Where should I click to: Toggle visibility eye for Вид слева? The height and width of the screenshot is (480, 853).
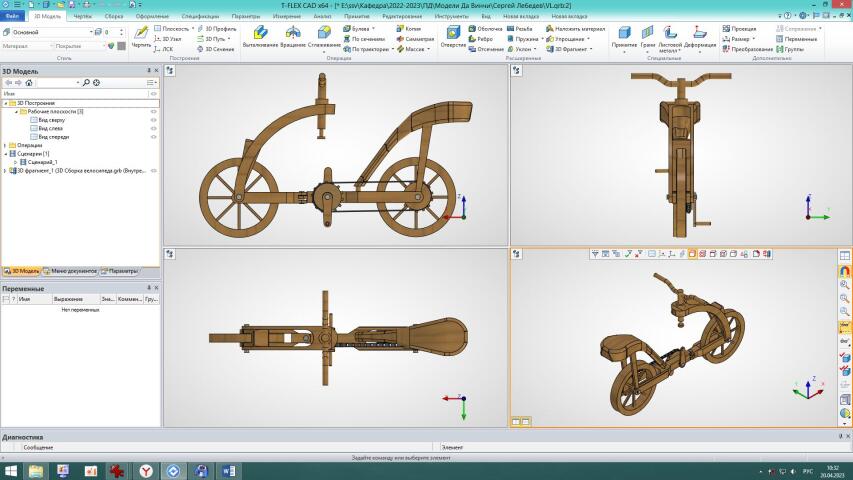(x=153, y=128)
